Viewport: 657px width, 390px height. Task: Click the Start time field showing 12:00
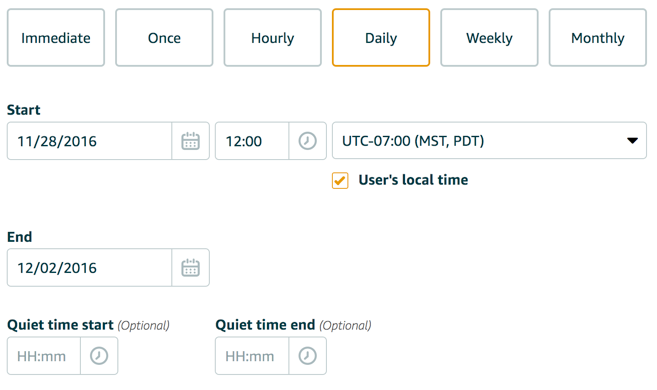(x=252, y=141)
